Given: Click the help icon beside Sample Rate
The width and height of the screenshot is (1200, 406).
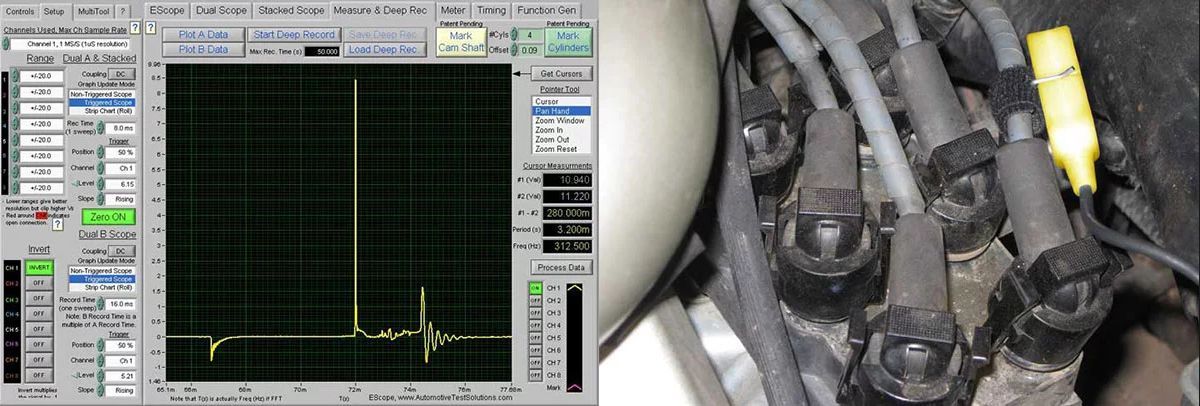Looking at the screenshot, I should (x=134, y=28).
